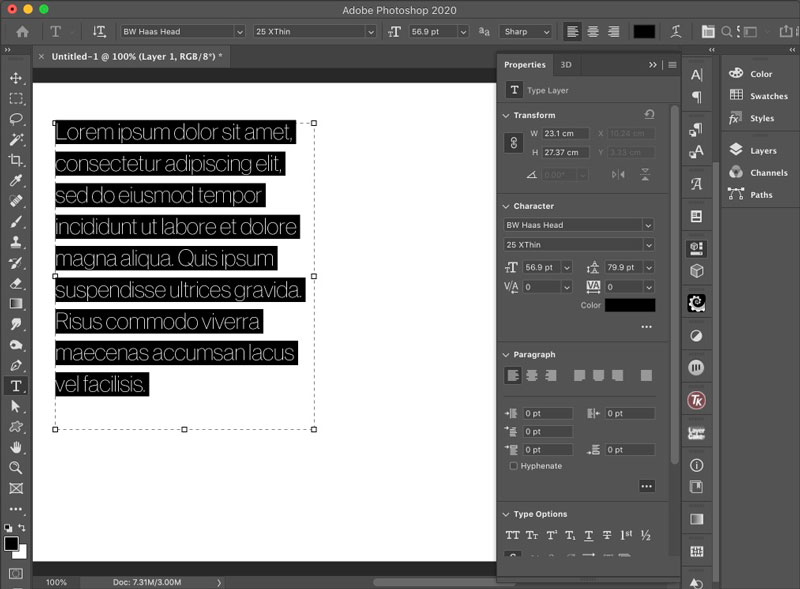Click the black text Color swatch
Image resolution: width=800 pixels, height=589 pixels.
tap(630, 305)
